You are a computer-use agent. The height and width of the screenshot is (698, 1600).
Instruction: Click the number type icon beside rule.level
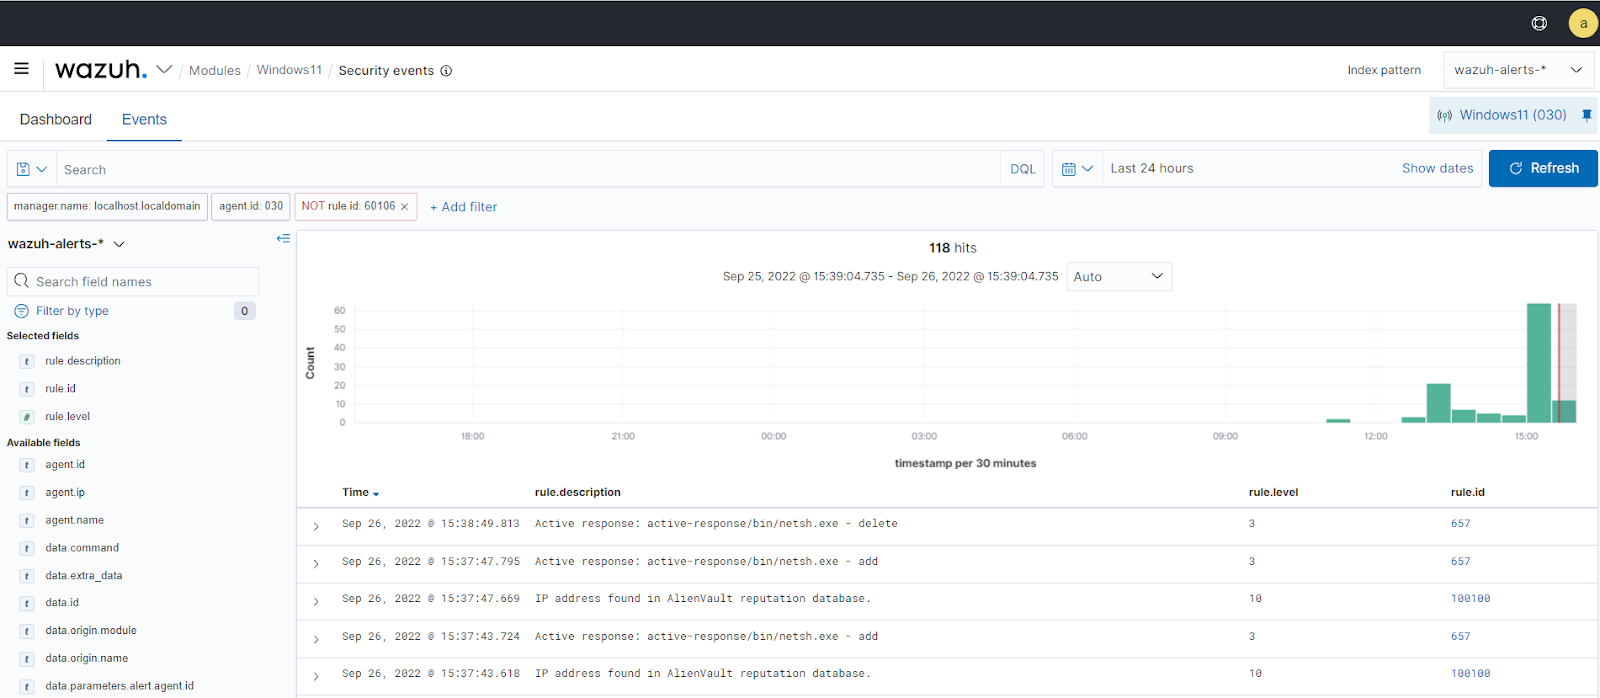pos(27,417)
